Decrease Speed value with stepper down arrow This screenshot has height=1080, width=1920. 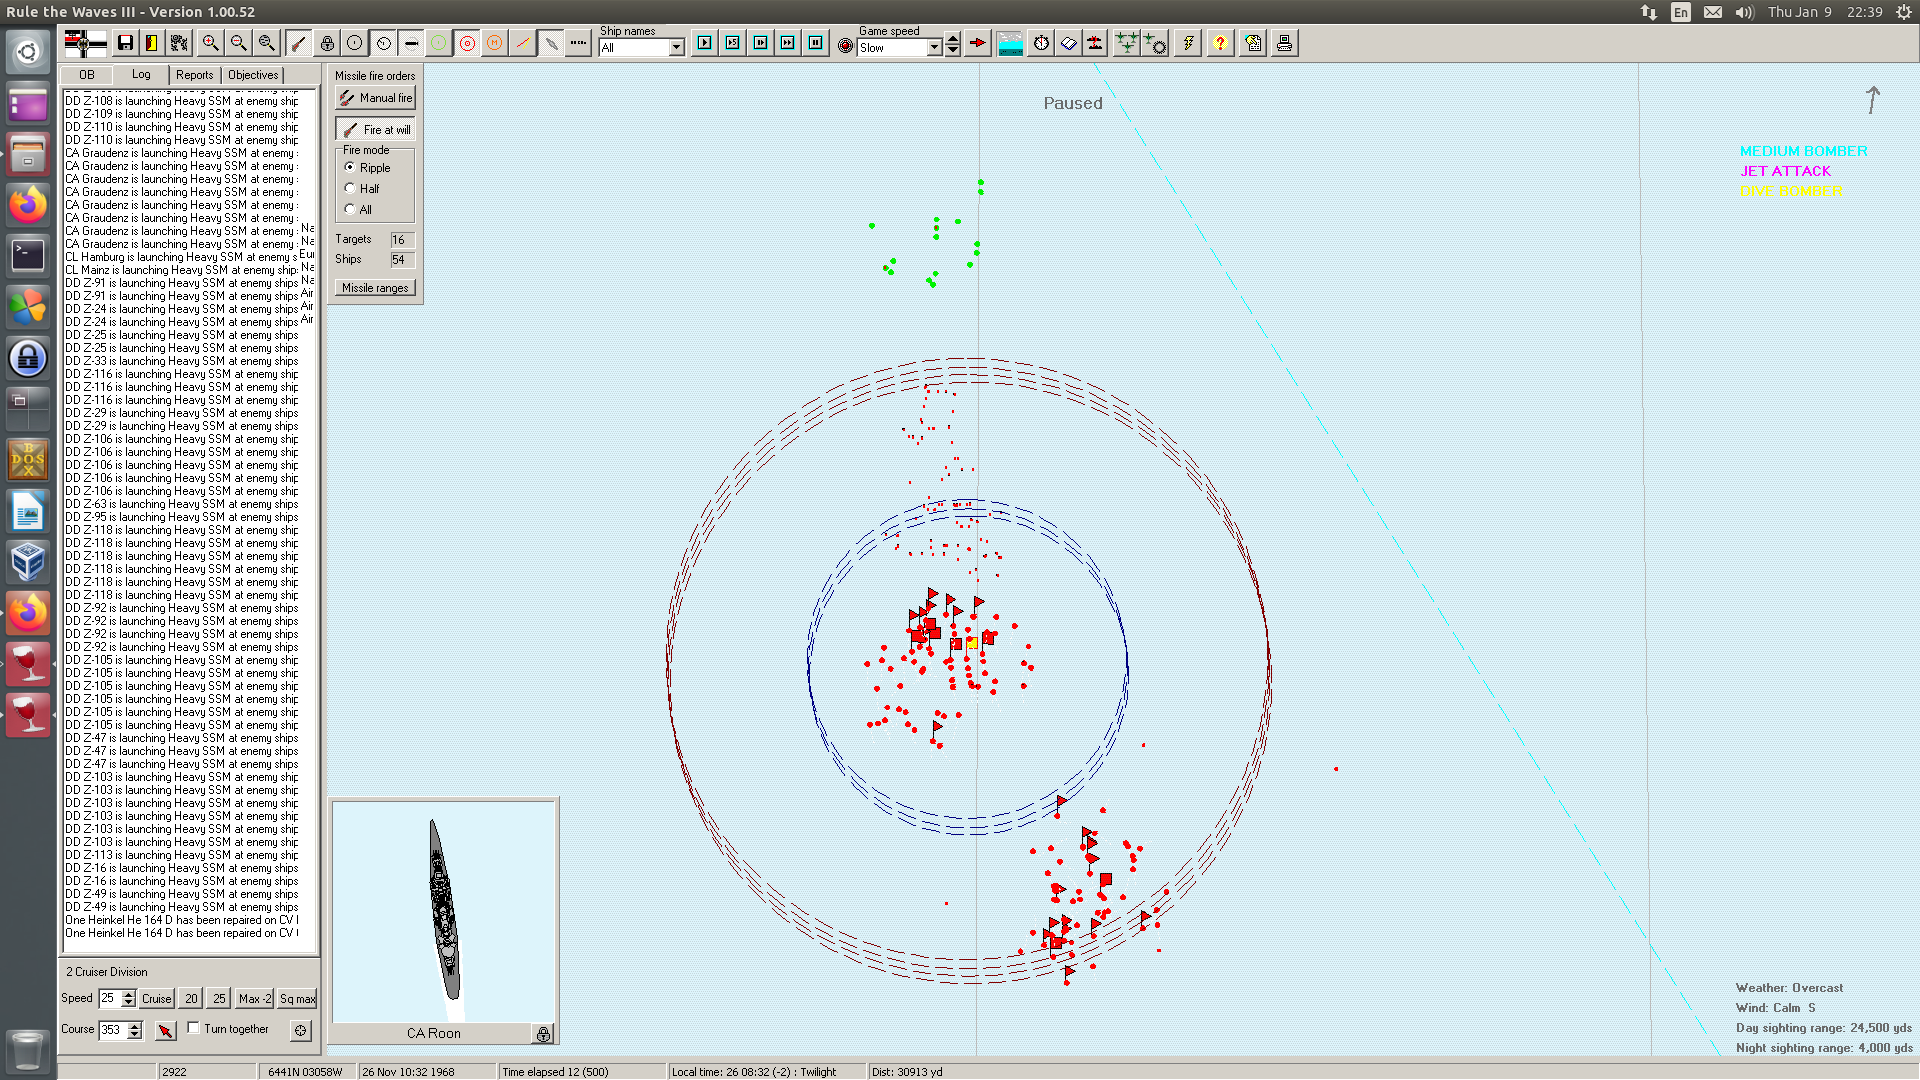(x=128, y=1003)
